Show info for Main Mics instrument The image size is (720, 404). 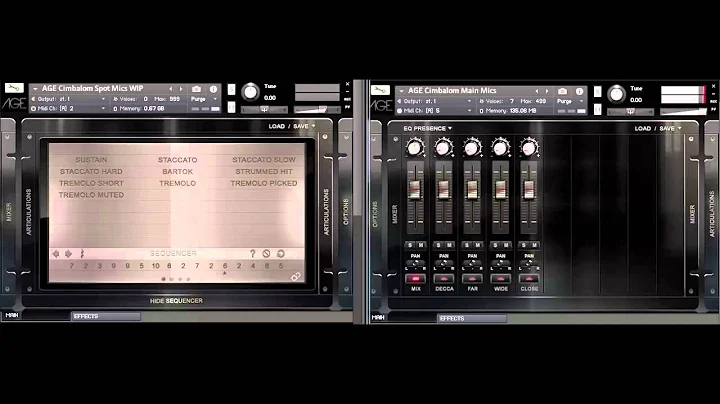[x=579, y=91]
